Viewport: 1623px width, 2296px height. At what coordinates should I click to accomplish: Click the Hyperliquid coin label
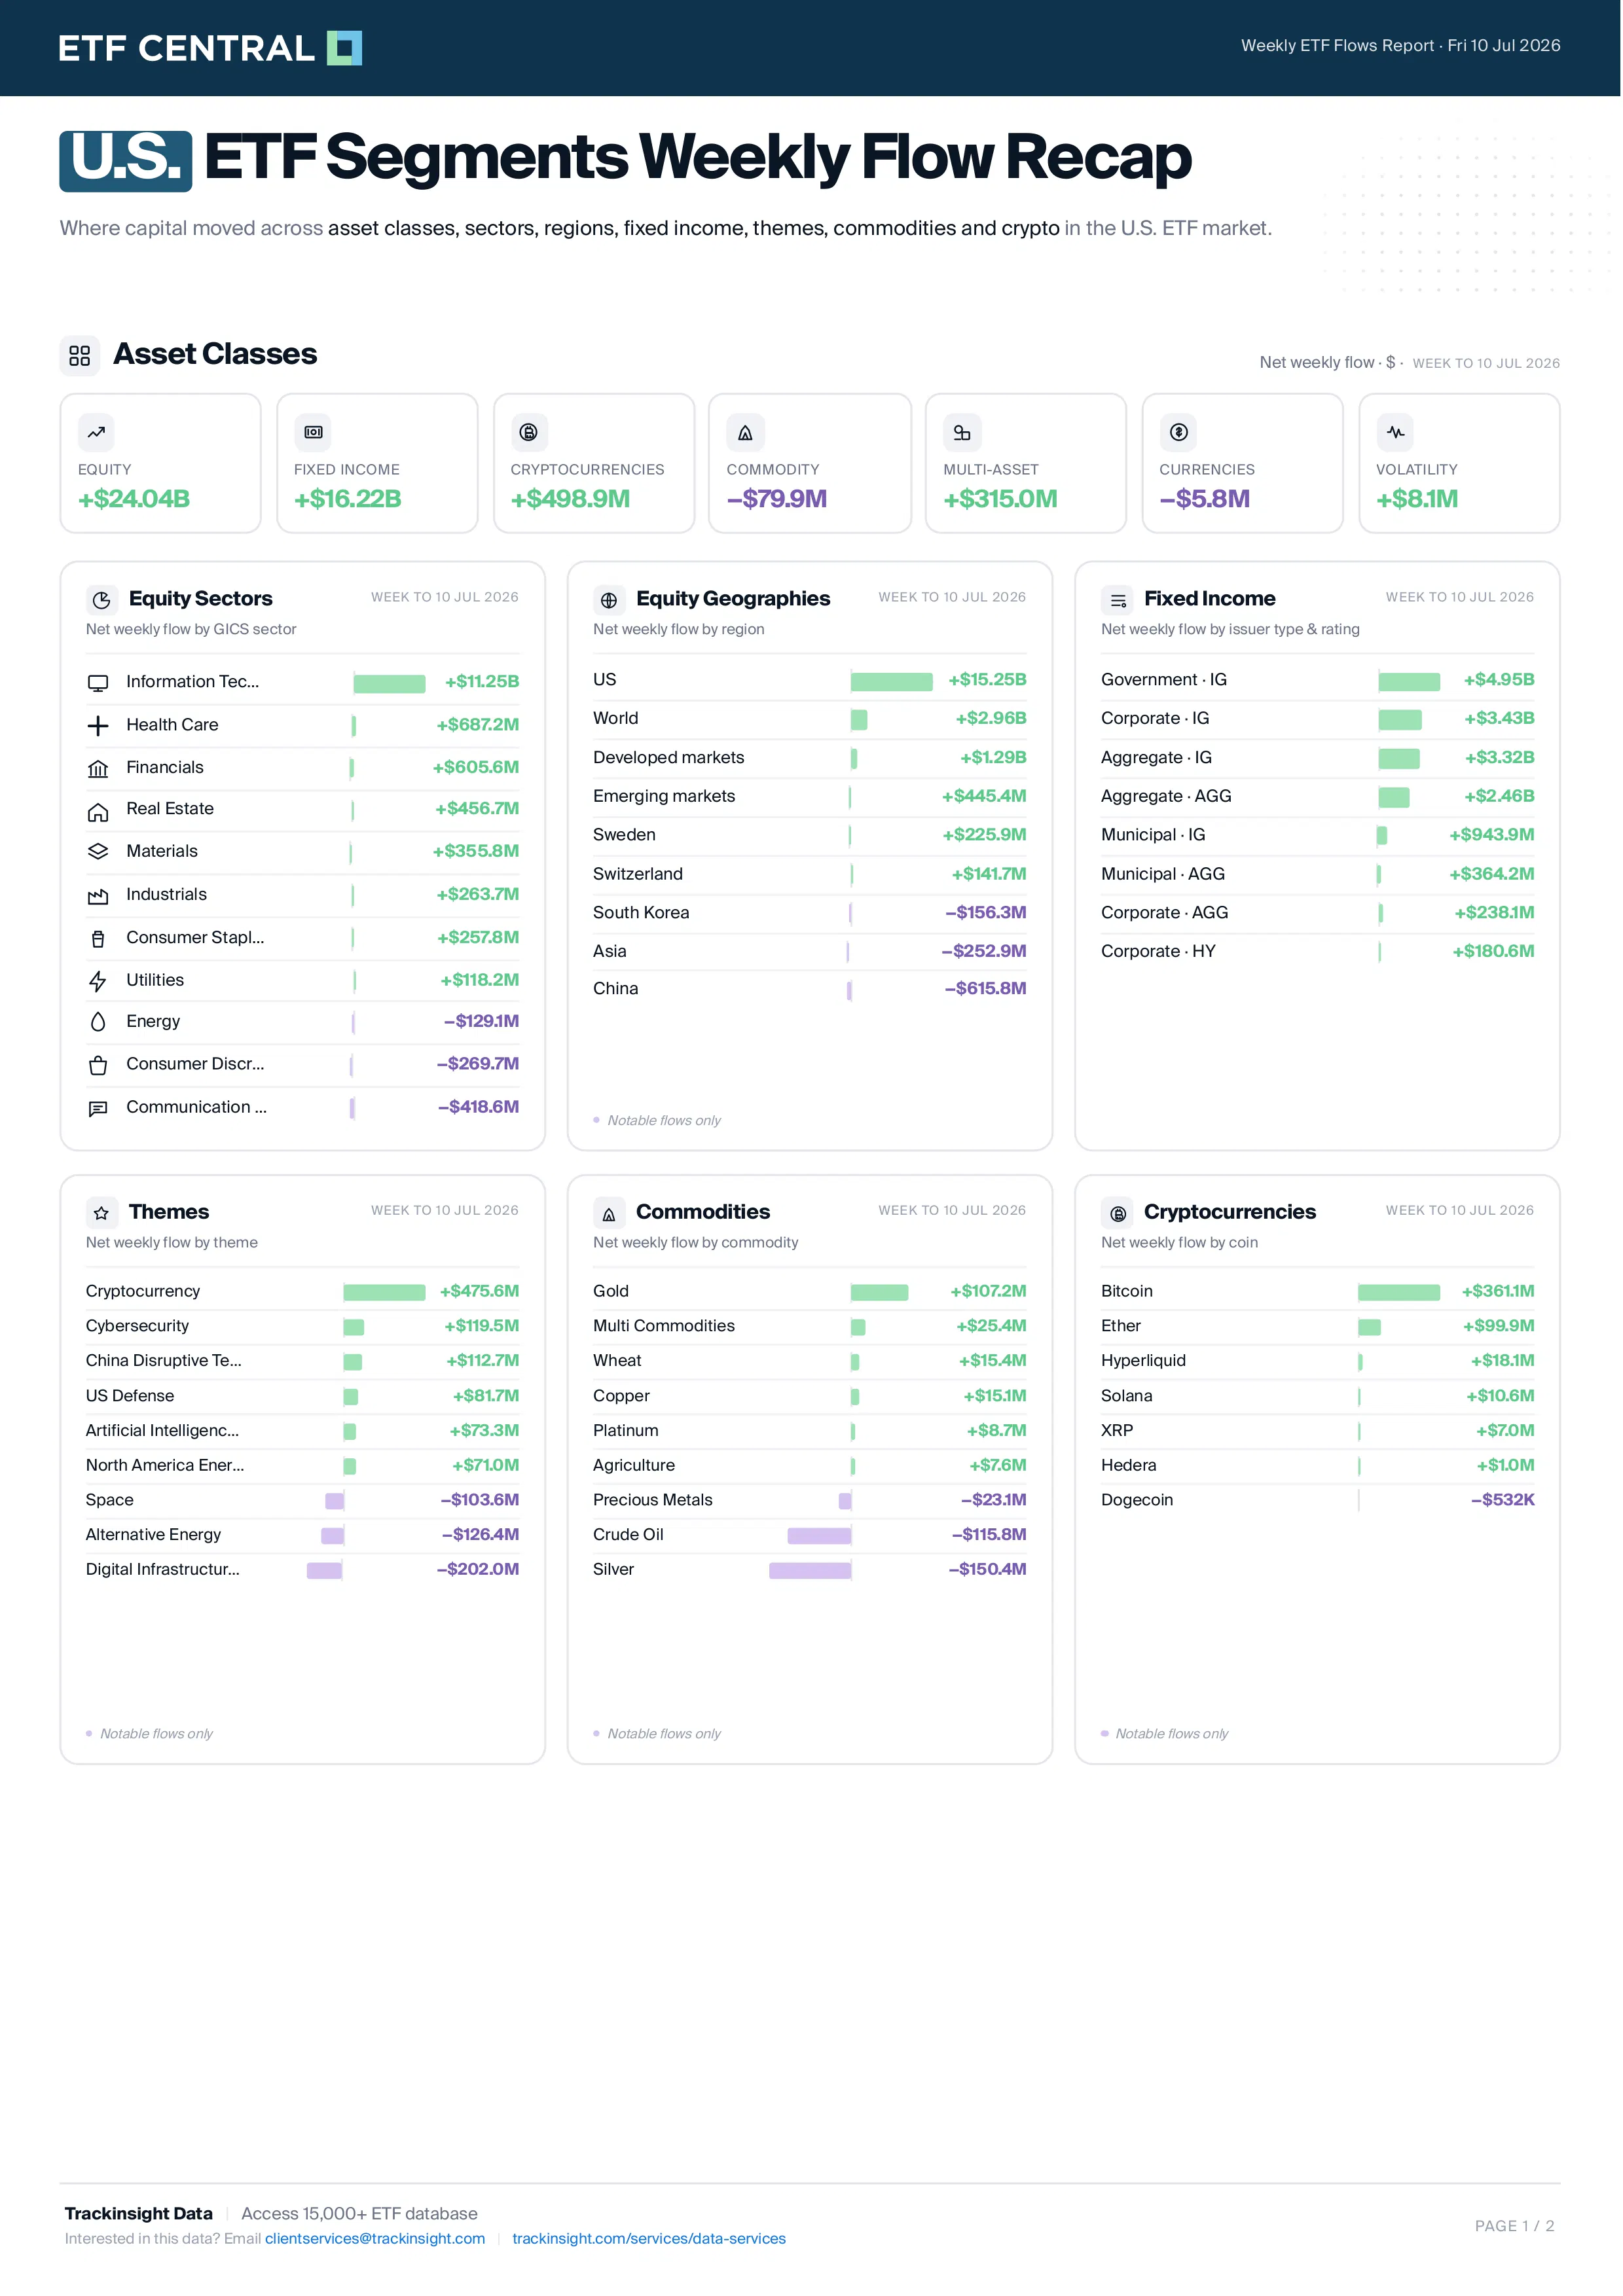click(x=1143, y=1360)
